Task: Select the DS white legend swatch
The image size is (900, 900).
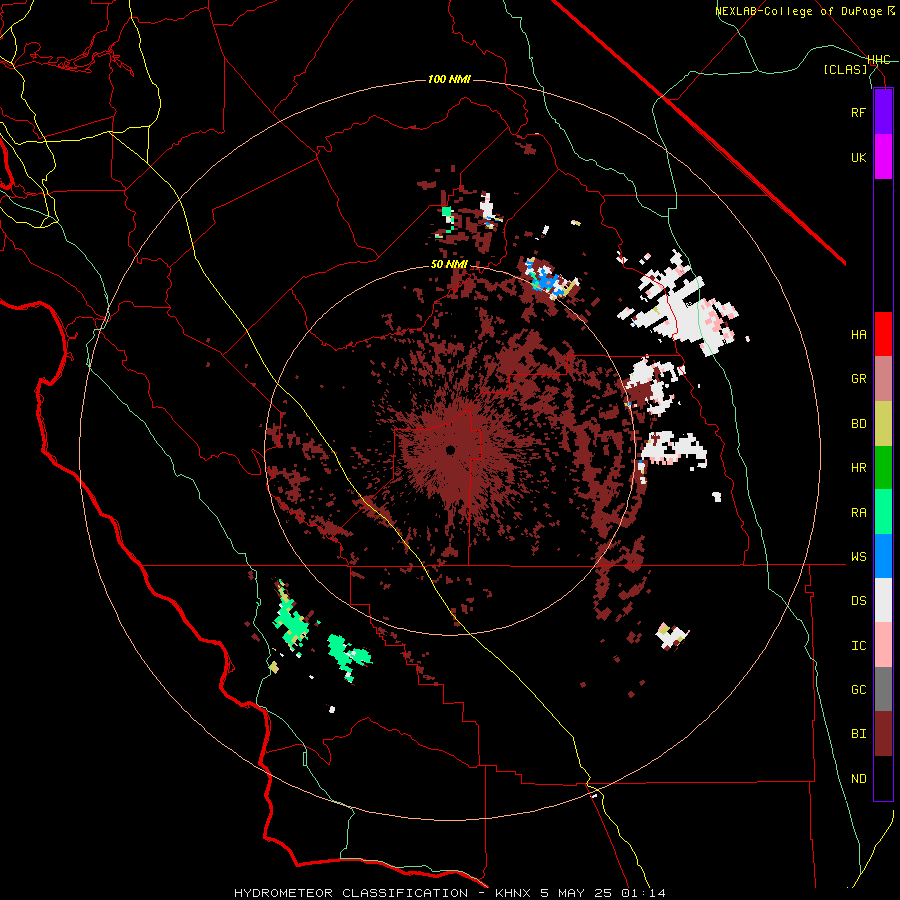Action: pos(883,600)
